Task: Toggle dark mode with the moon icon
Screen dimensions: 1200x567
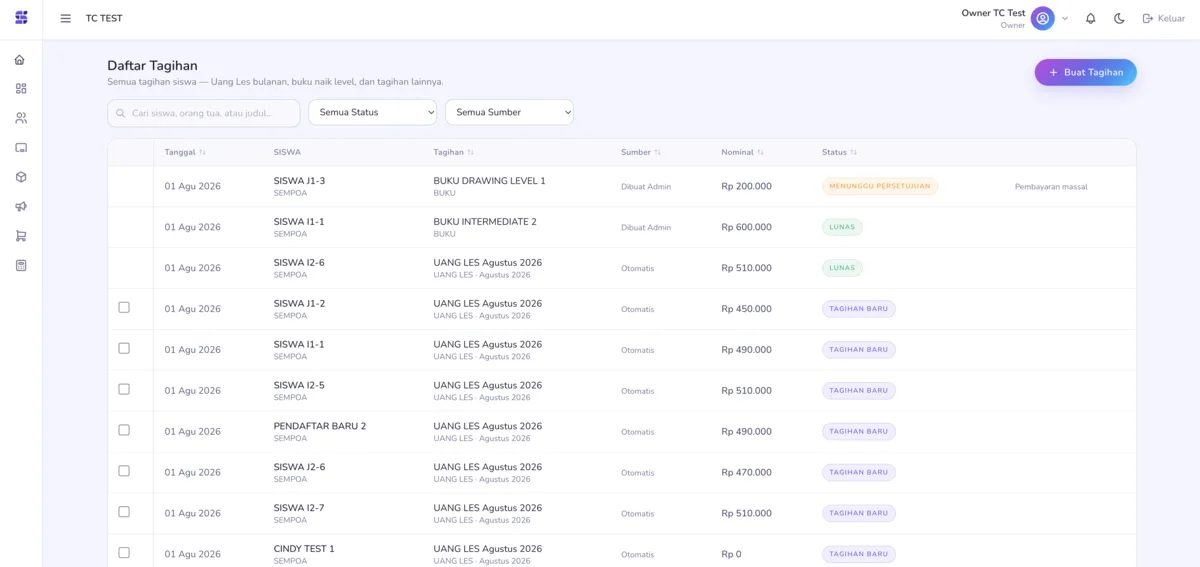Action: (1119, 18)
